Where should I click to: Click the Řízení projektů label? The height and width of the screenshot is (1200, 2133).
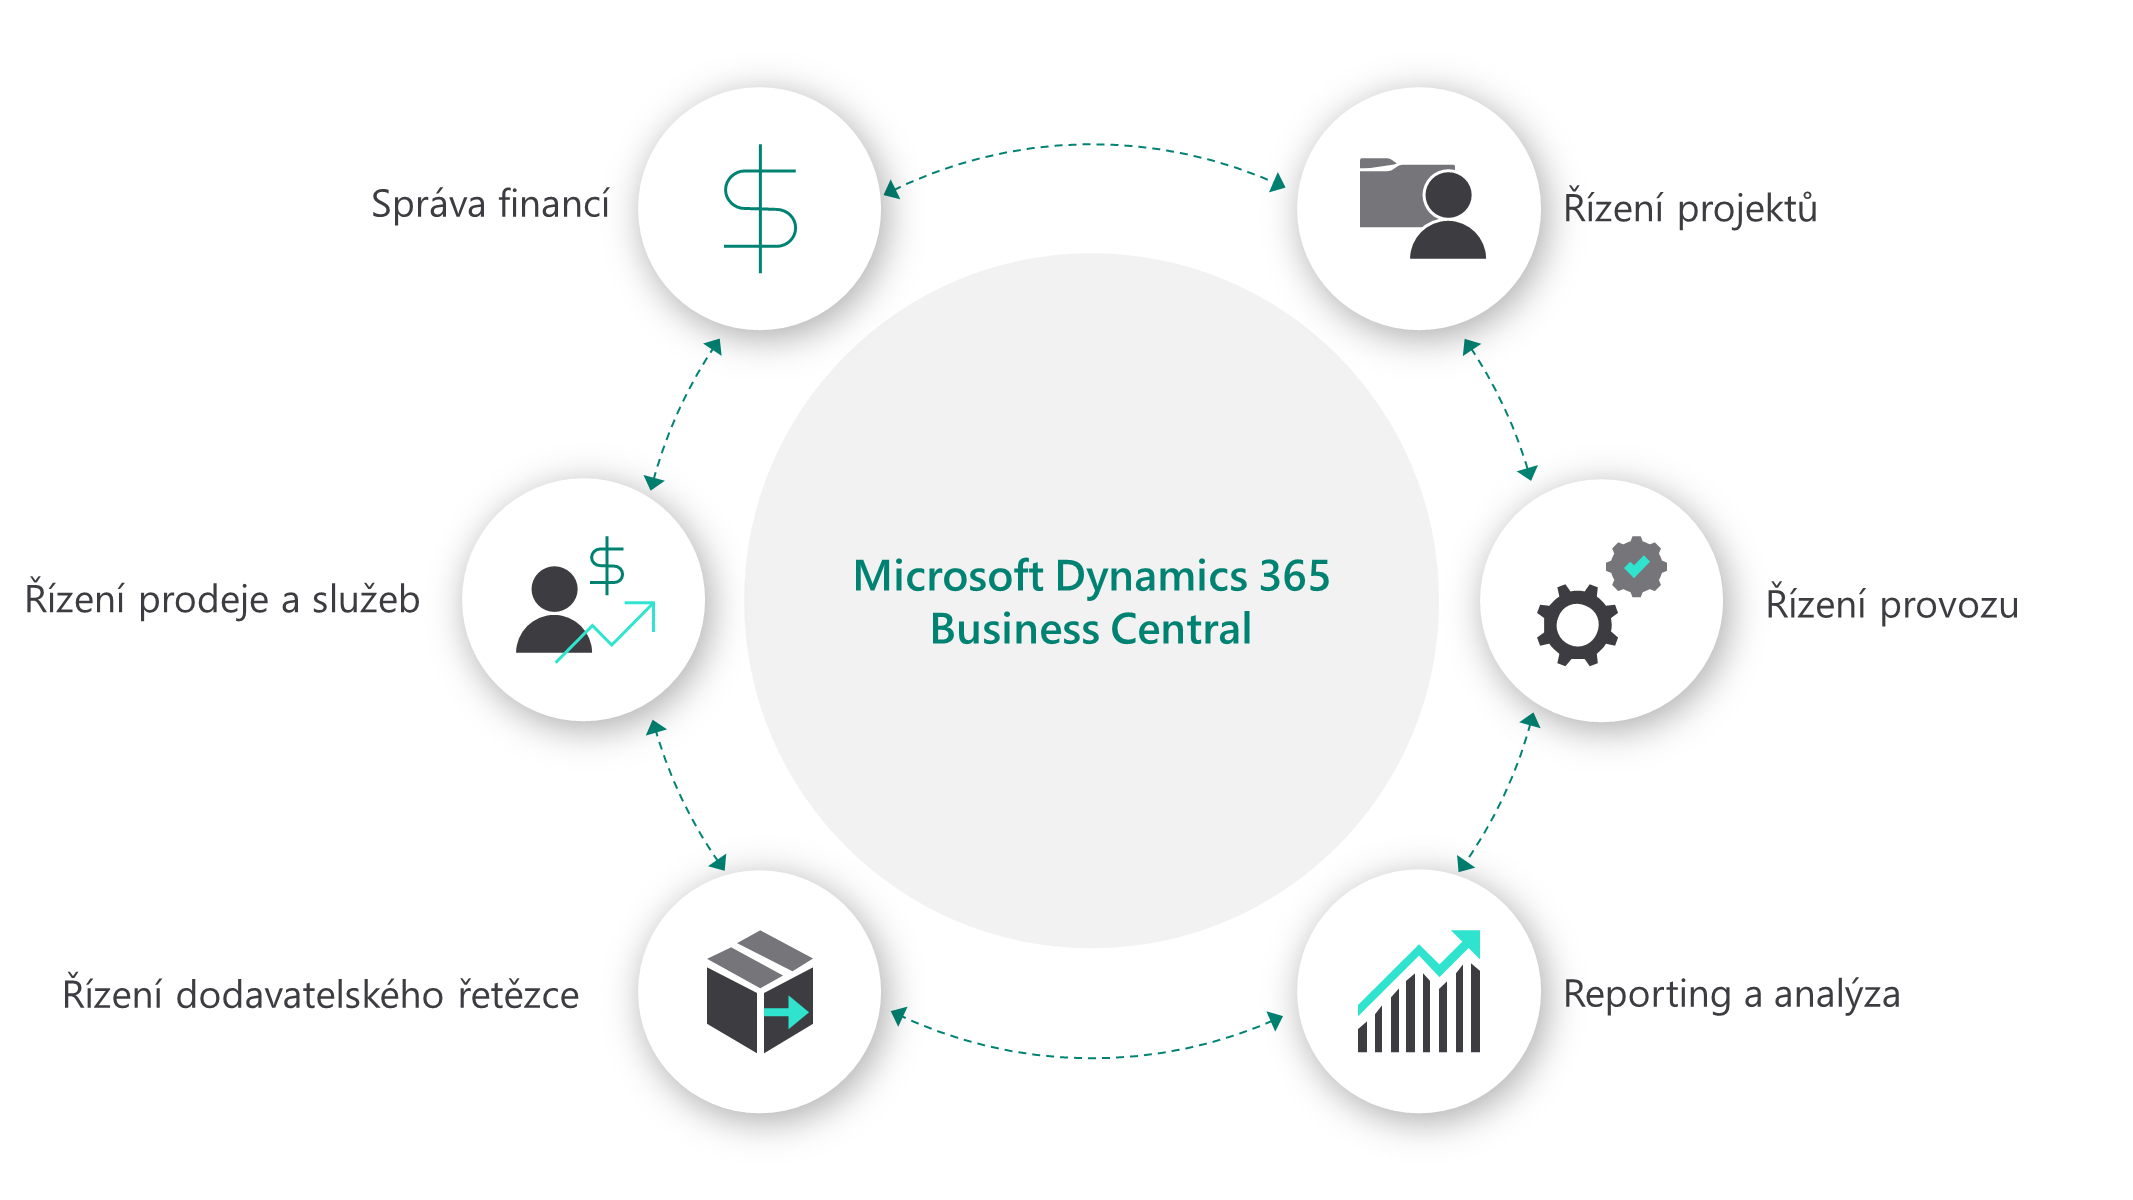1690,208
